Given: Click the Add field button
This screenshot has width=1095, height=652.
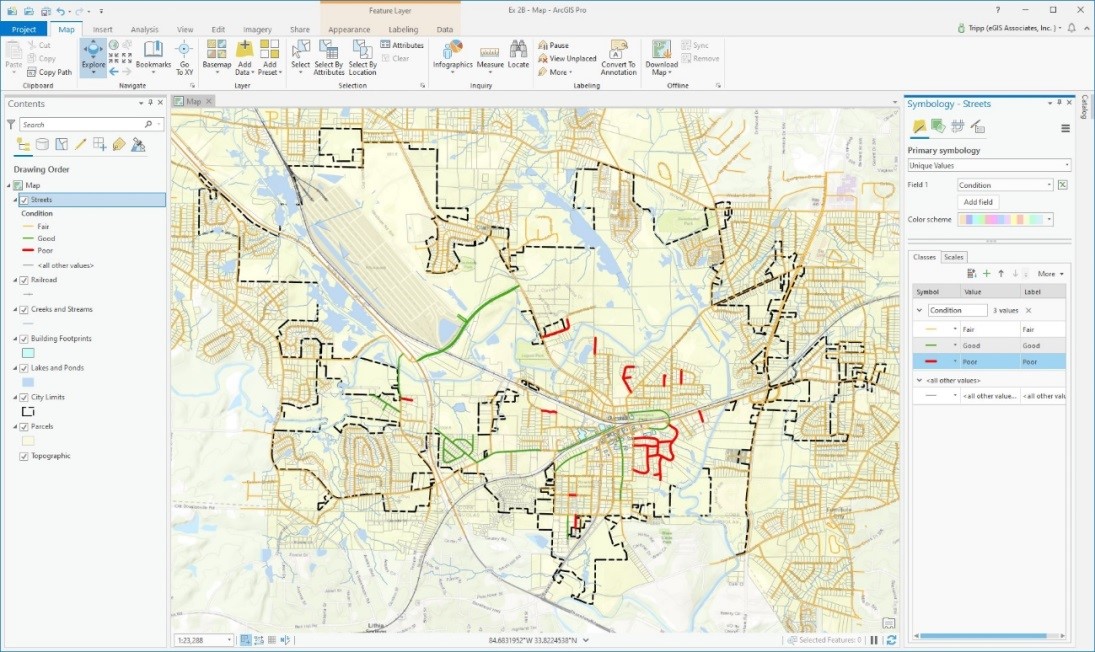Looking at the screenshot, I should point(978,202).
